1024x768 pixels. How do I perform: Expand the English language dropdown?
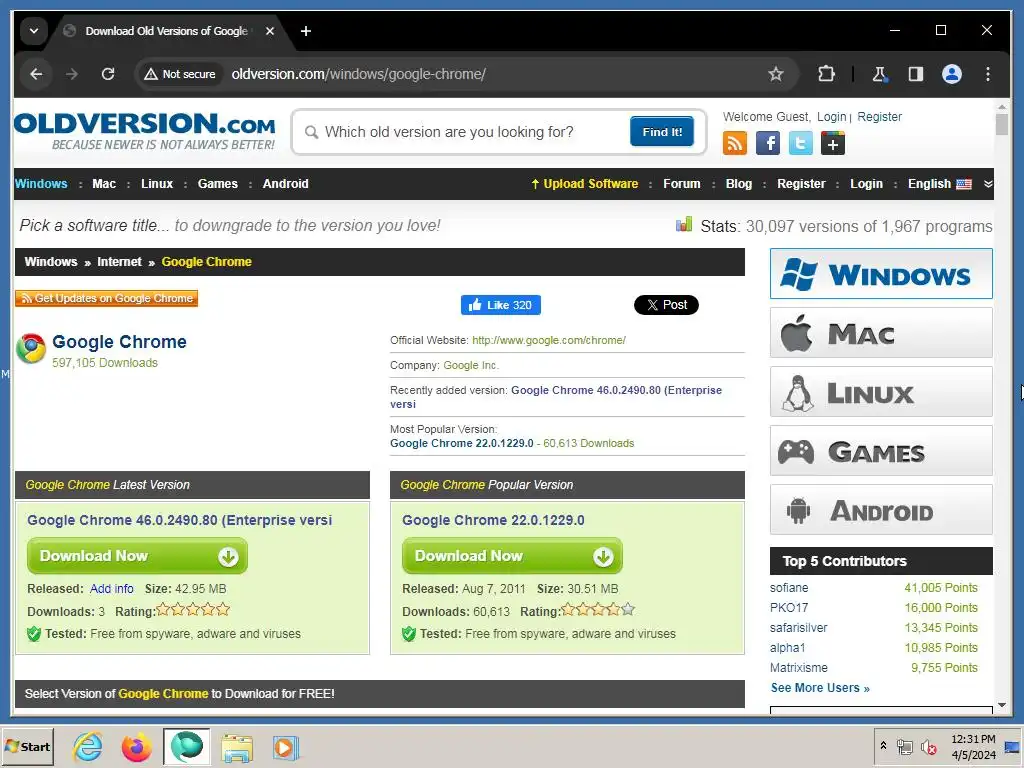pos(939,184)
